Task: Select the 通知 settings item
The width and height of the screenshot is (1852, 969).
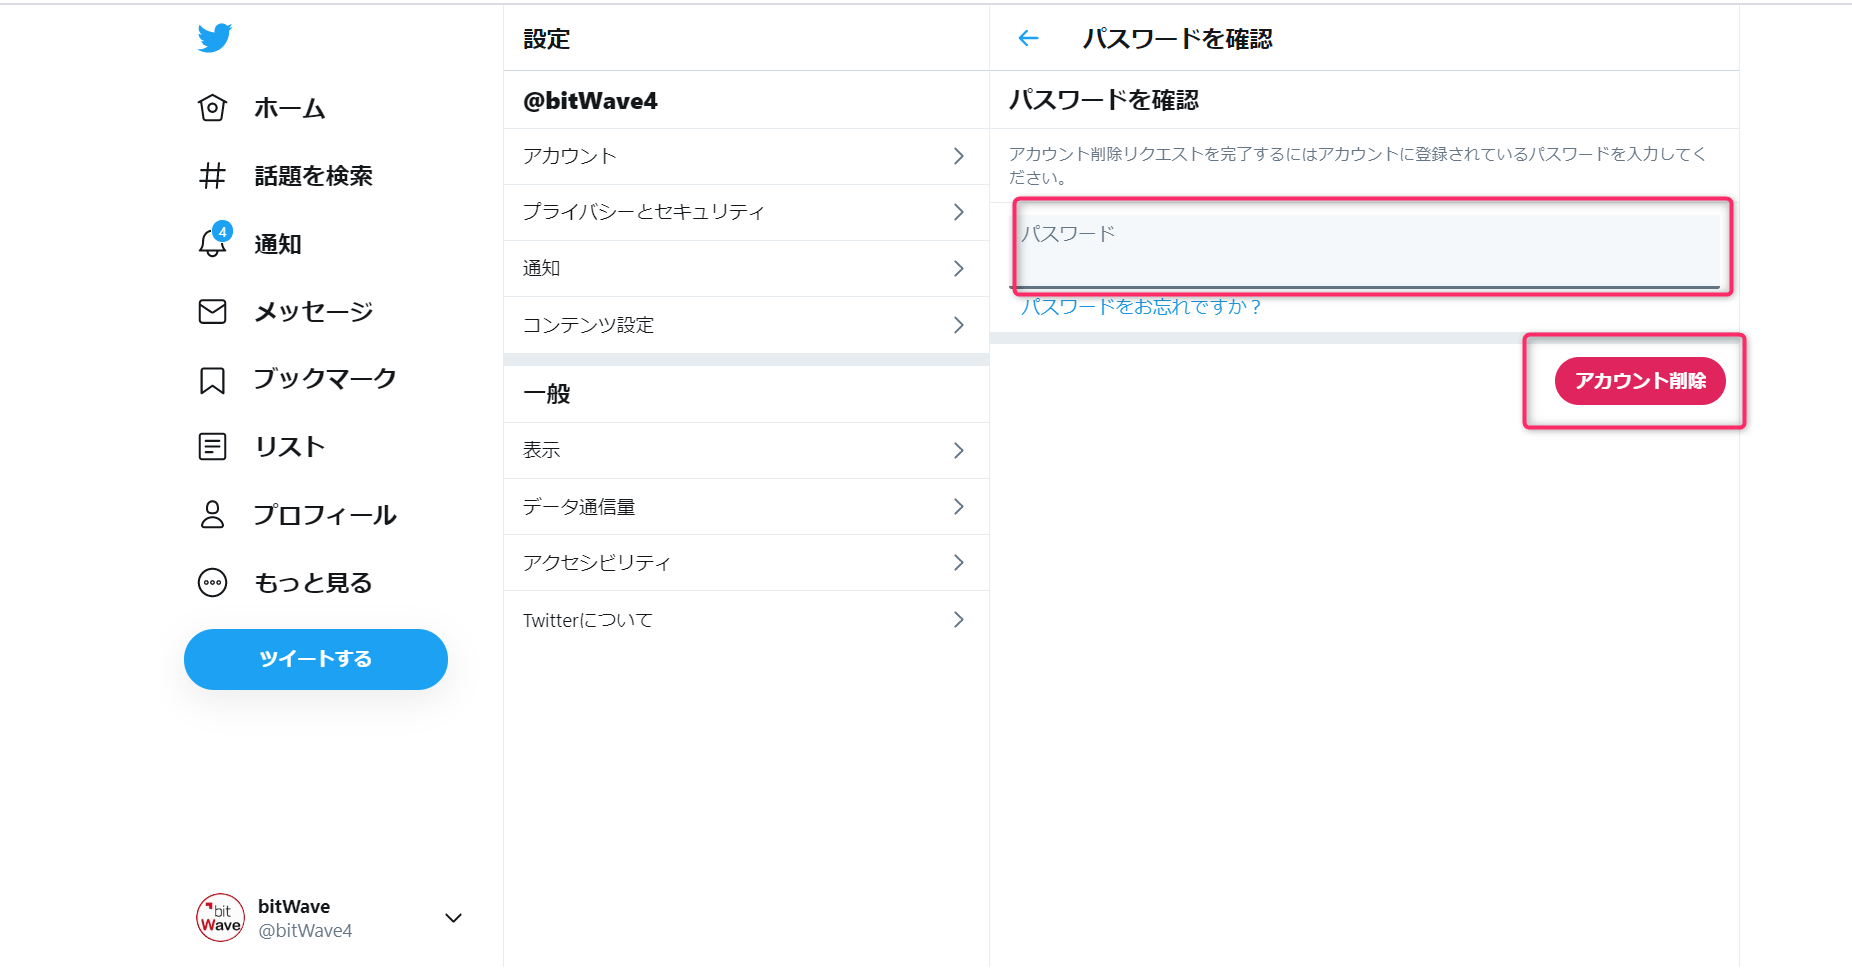Action: tap(746, 268)
